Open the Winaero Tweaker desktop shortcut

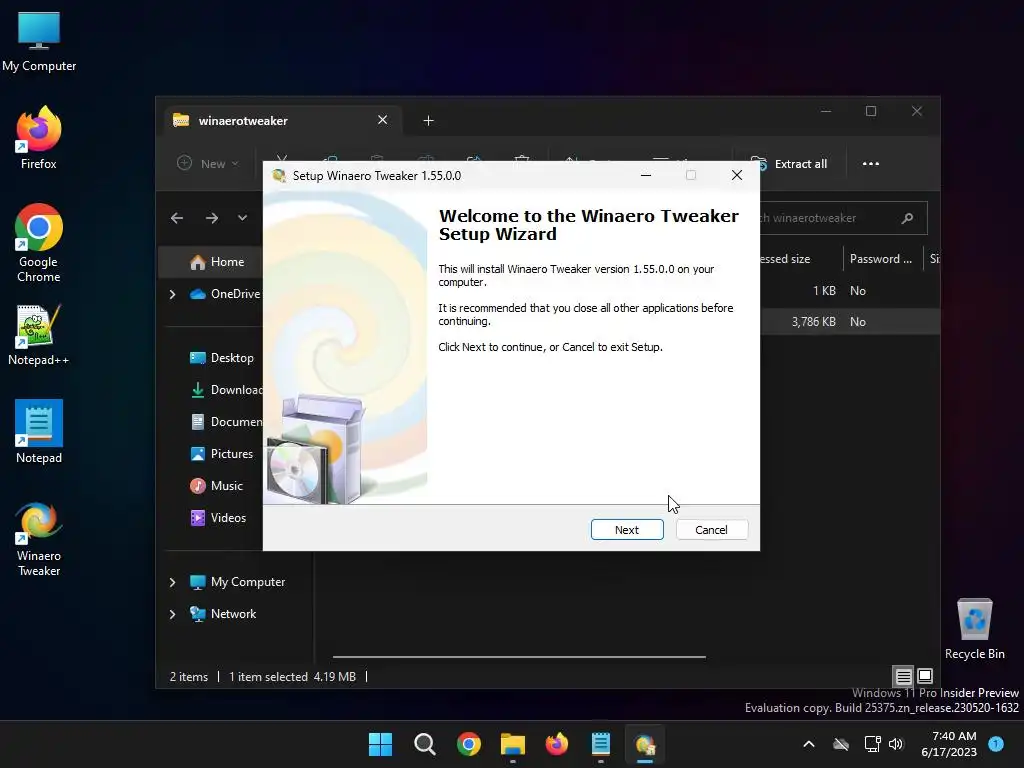39,539
